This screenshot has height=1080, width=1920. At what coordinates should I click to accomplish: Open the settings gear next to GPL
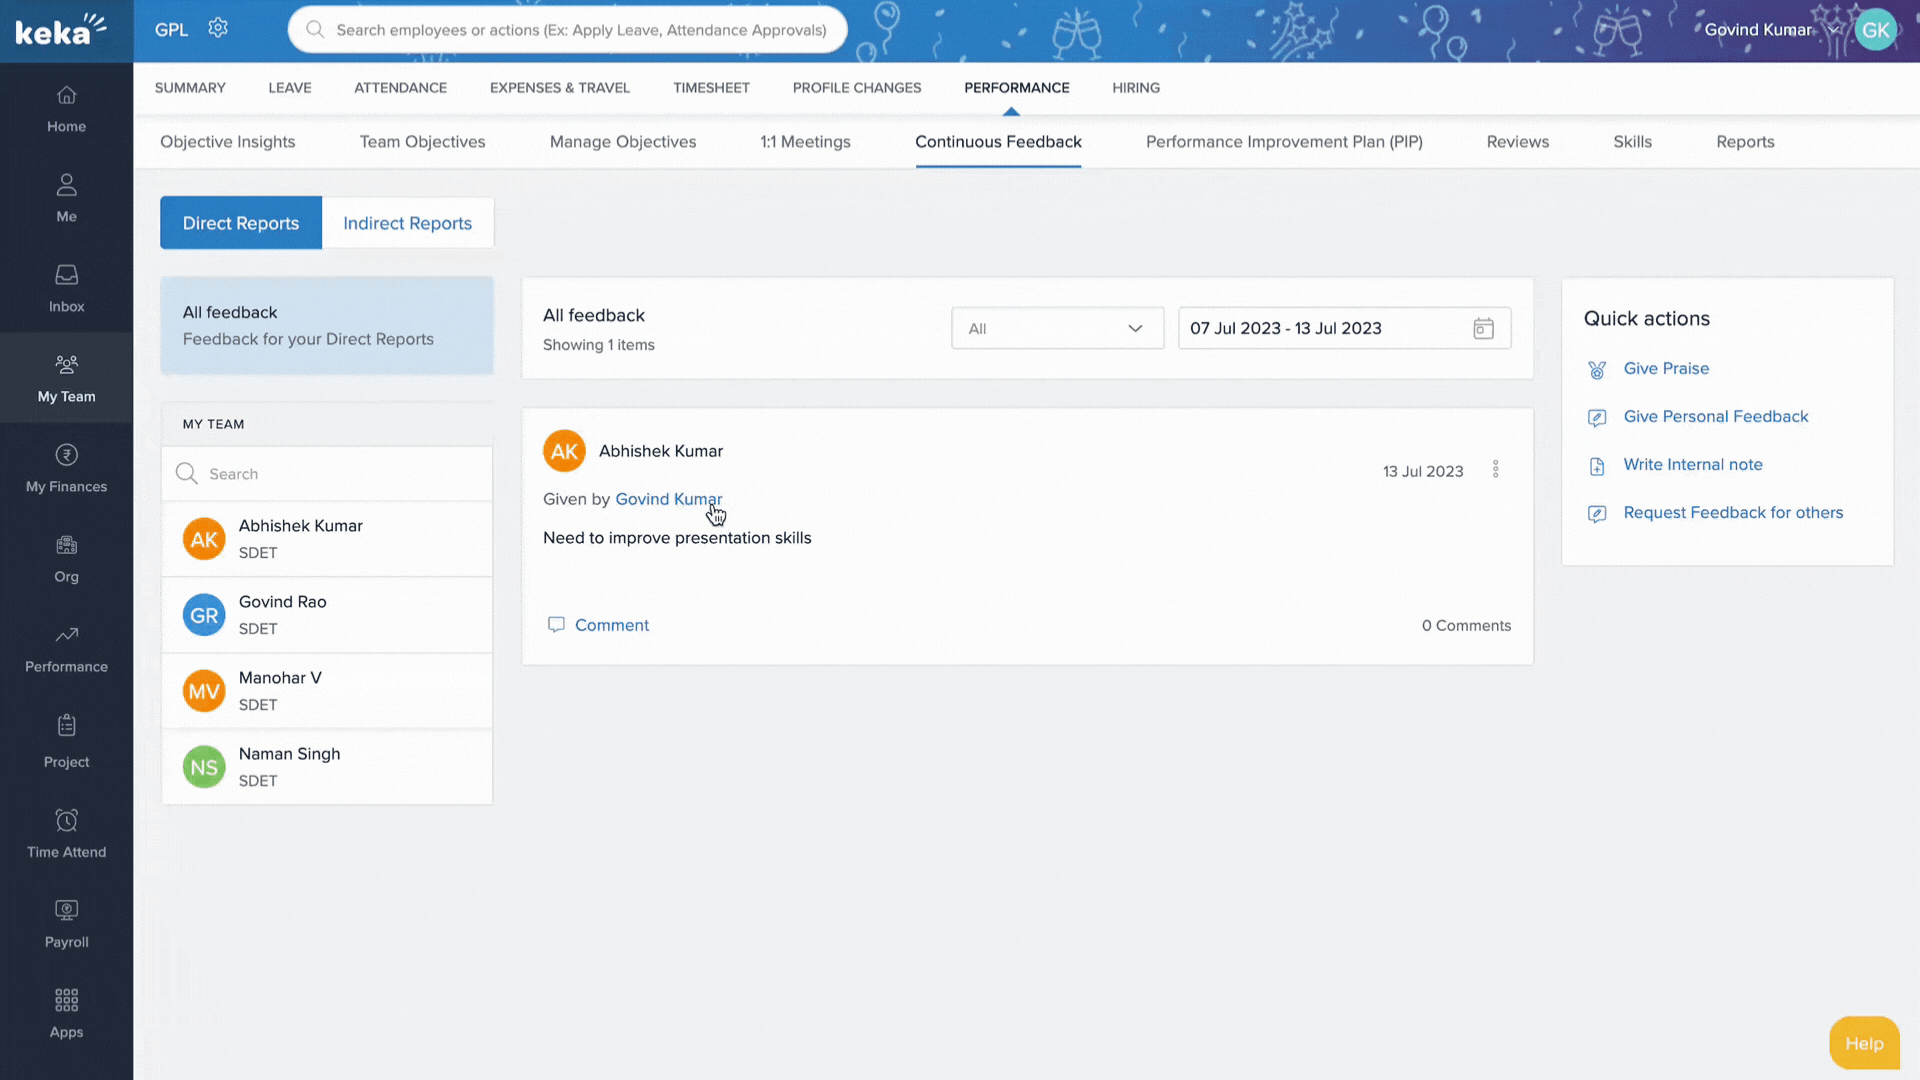[218, 28]
